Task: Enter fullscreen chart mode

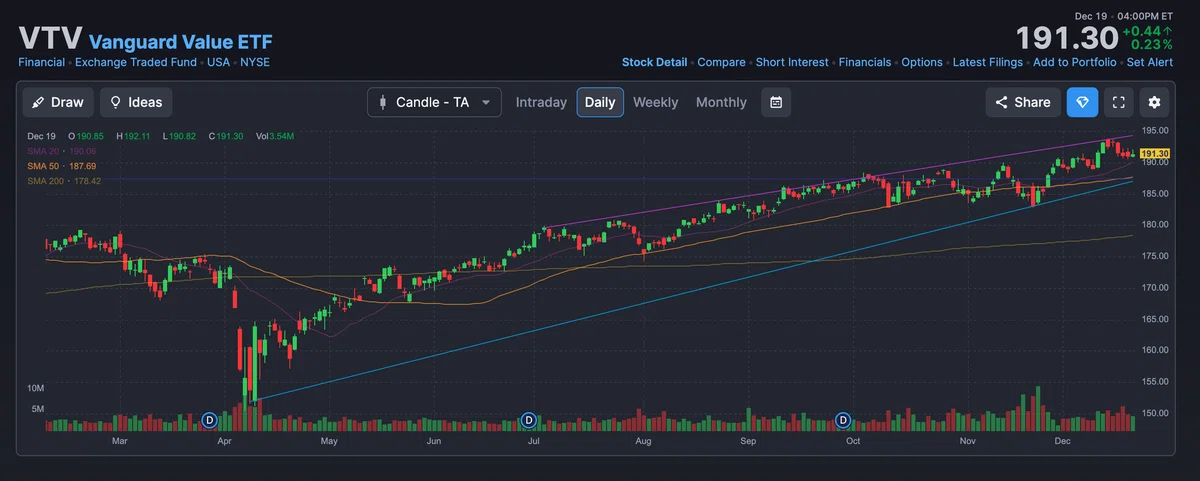Action: tap(1119, 102)
